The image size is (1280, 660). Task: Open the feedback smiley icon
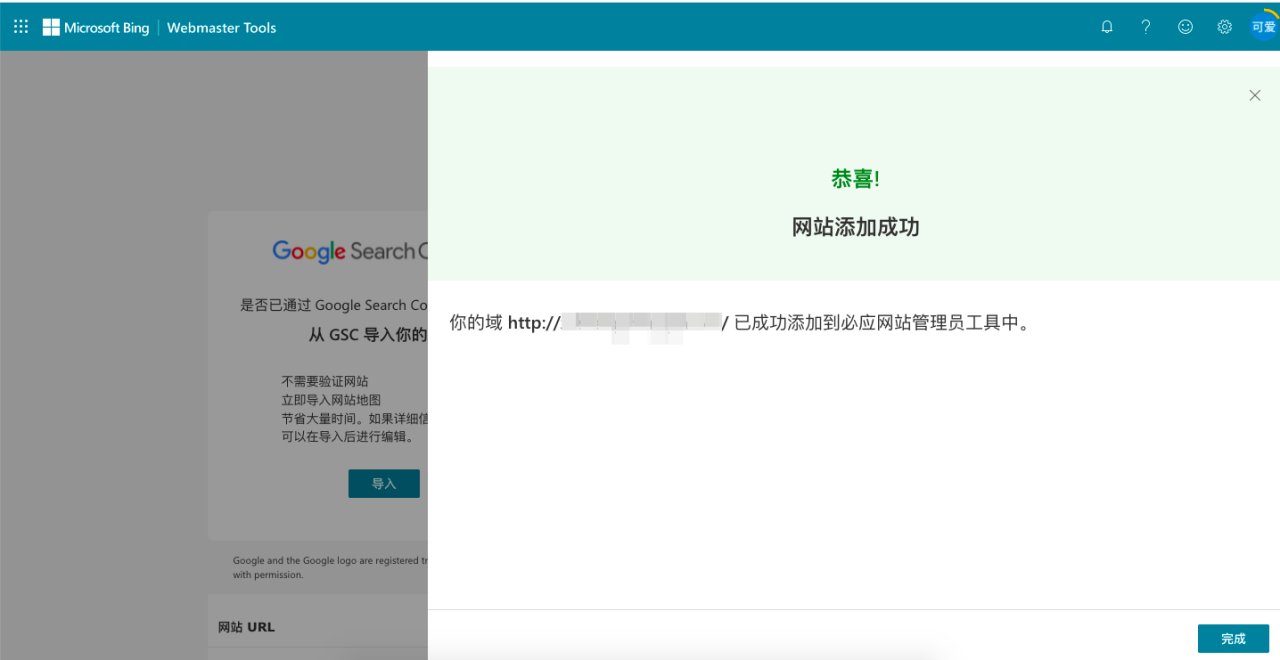[1185, 27]
